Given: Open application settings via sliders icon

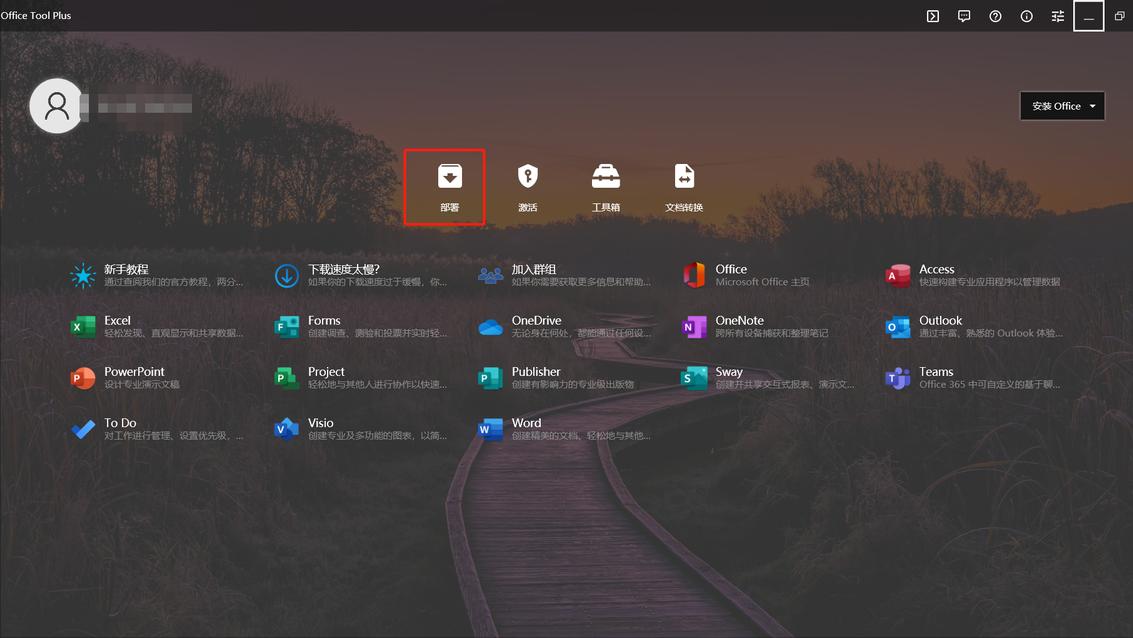Looking at the screenshot, I should tap(1057, 15).
